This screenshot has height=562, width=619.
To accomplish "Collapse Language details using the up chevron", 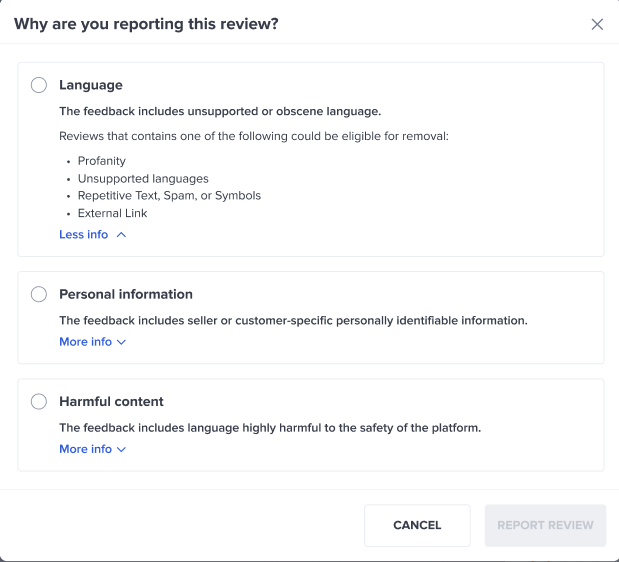I will 121,235.
